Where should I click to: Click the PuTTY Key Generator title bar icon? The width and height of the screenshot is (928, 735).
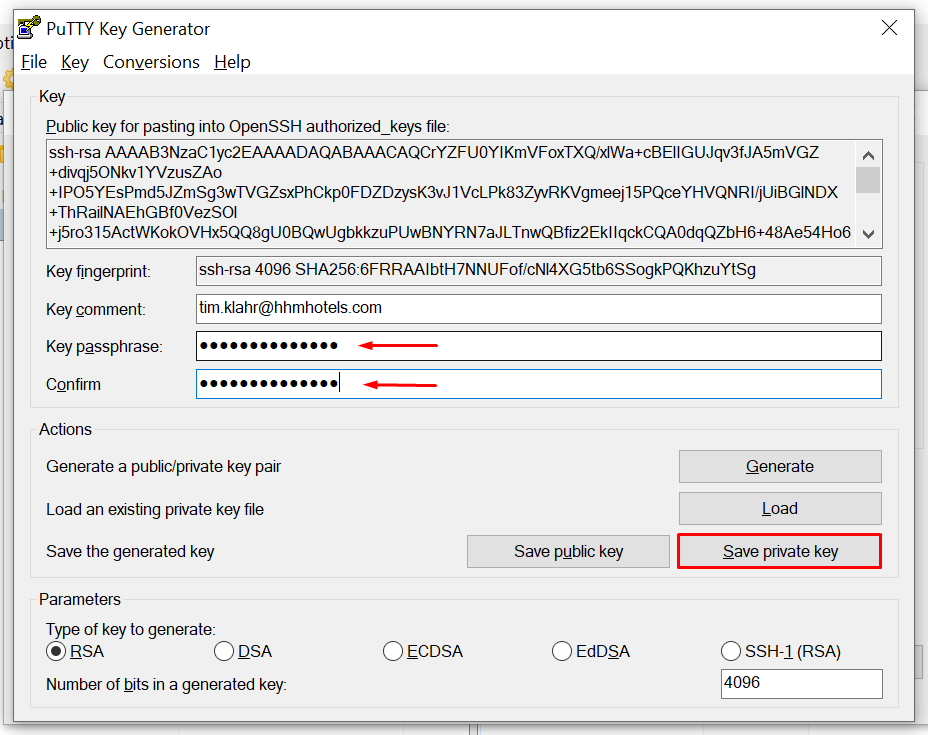tap(29, 27)
